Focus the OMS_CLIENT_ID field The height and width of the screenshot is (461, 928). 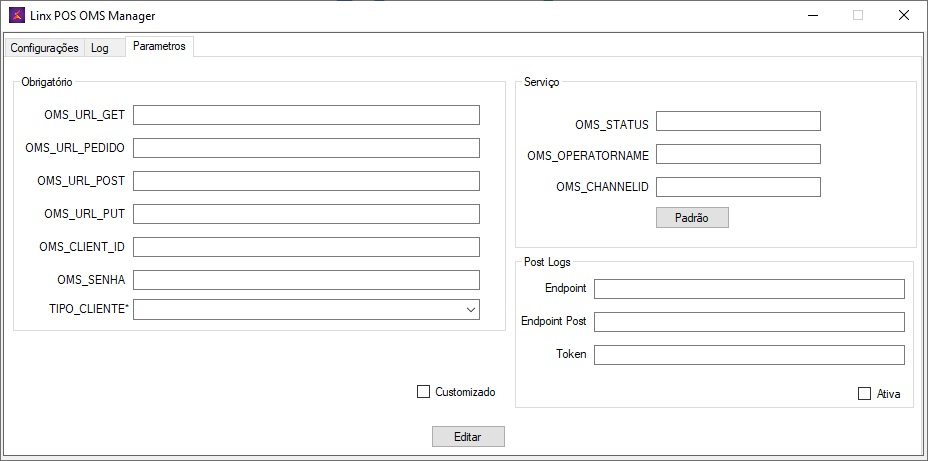pyautogui.click(x=306, y=247)
